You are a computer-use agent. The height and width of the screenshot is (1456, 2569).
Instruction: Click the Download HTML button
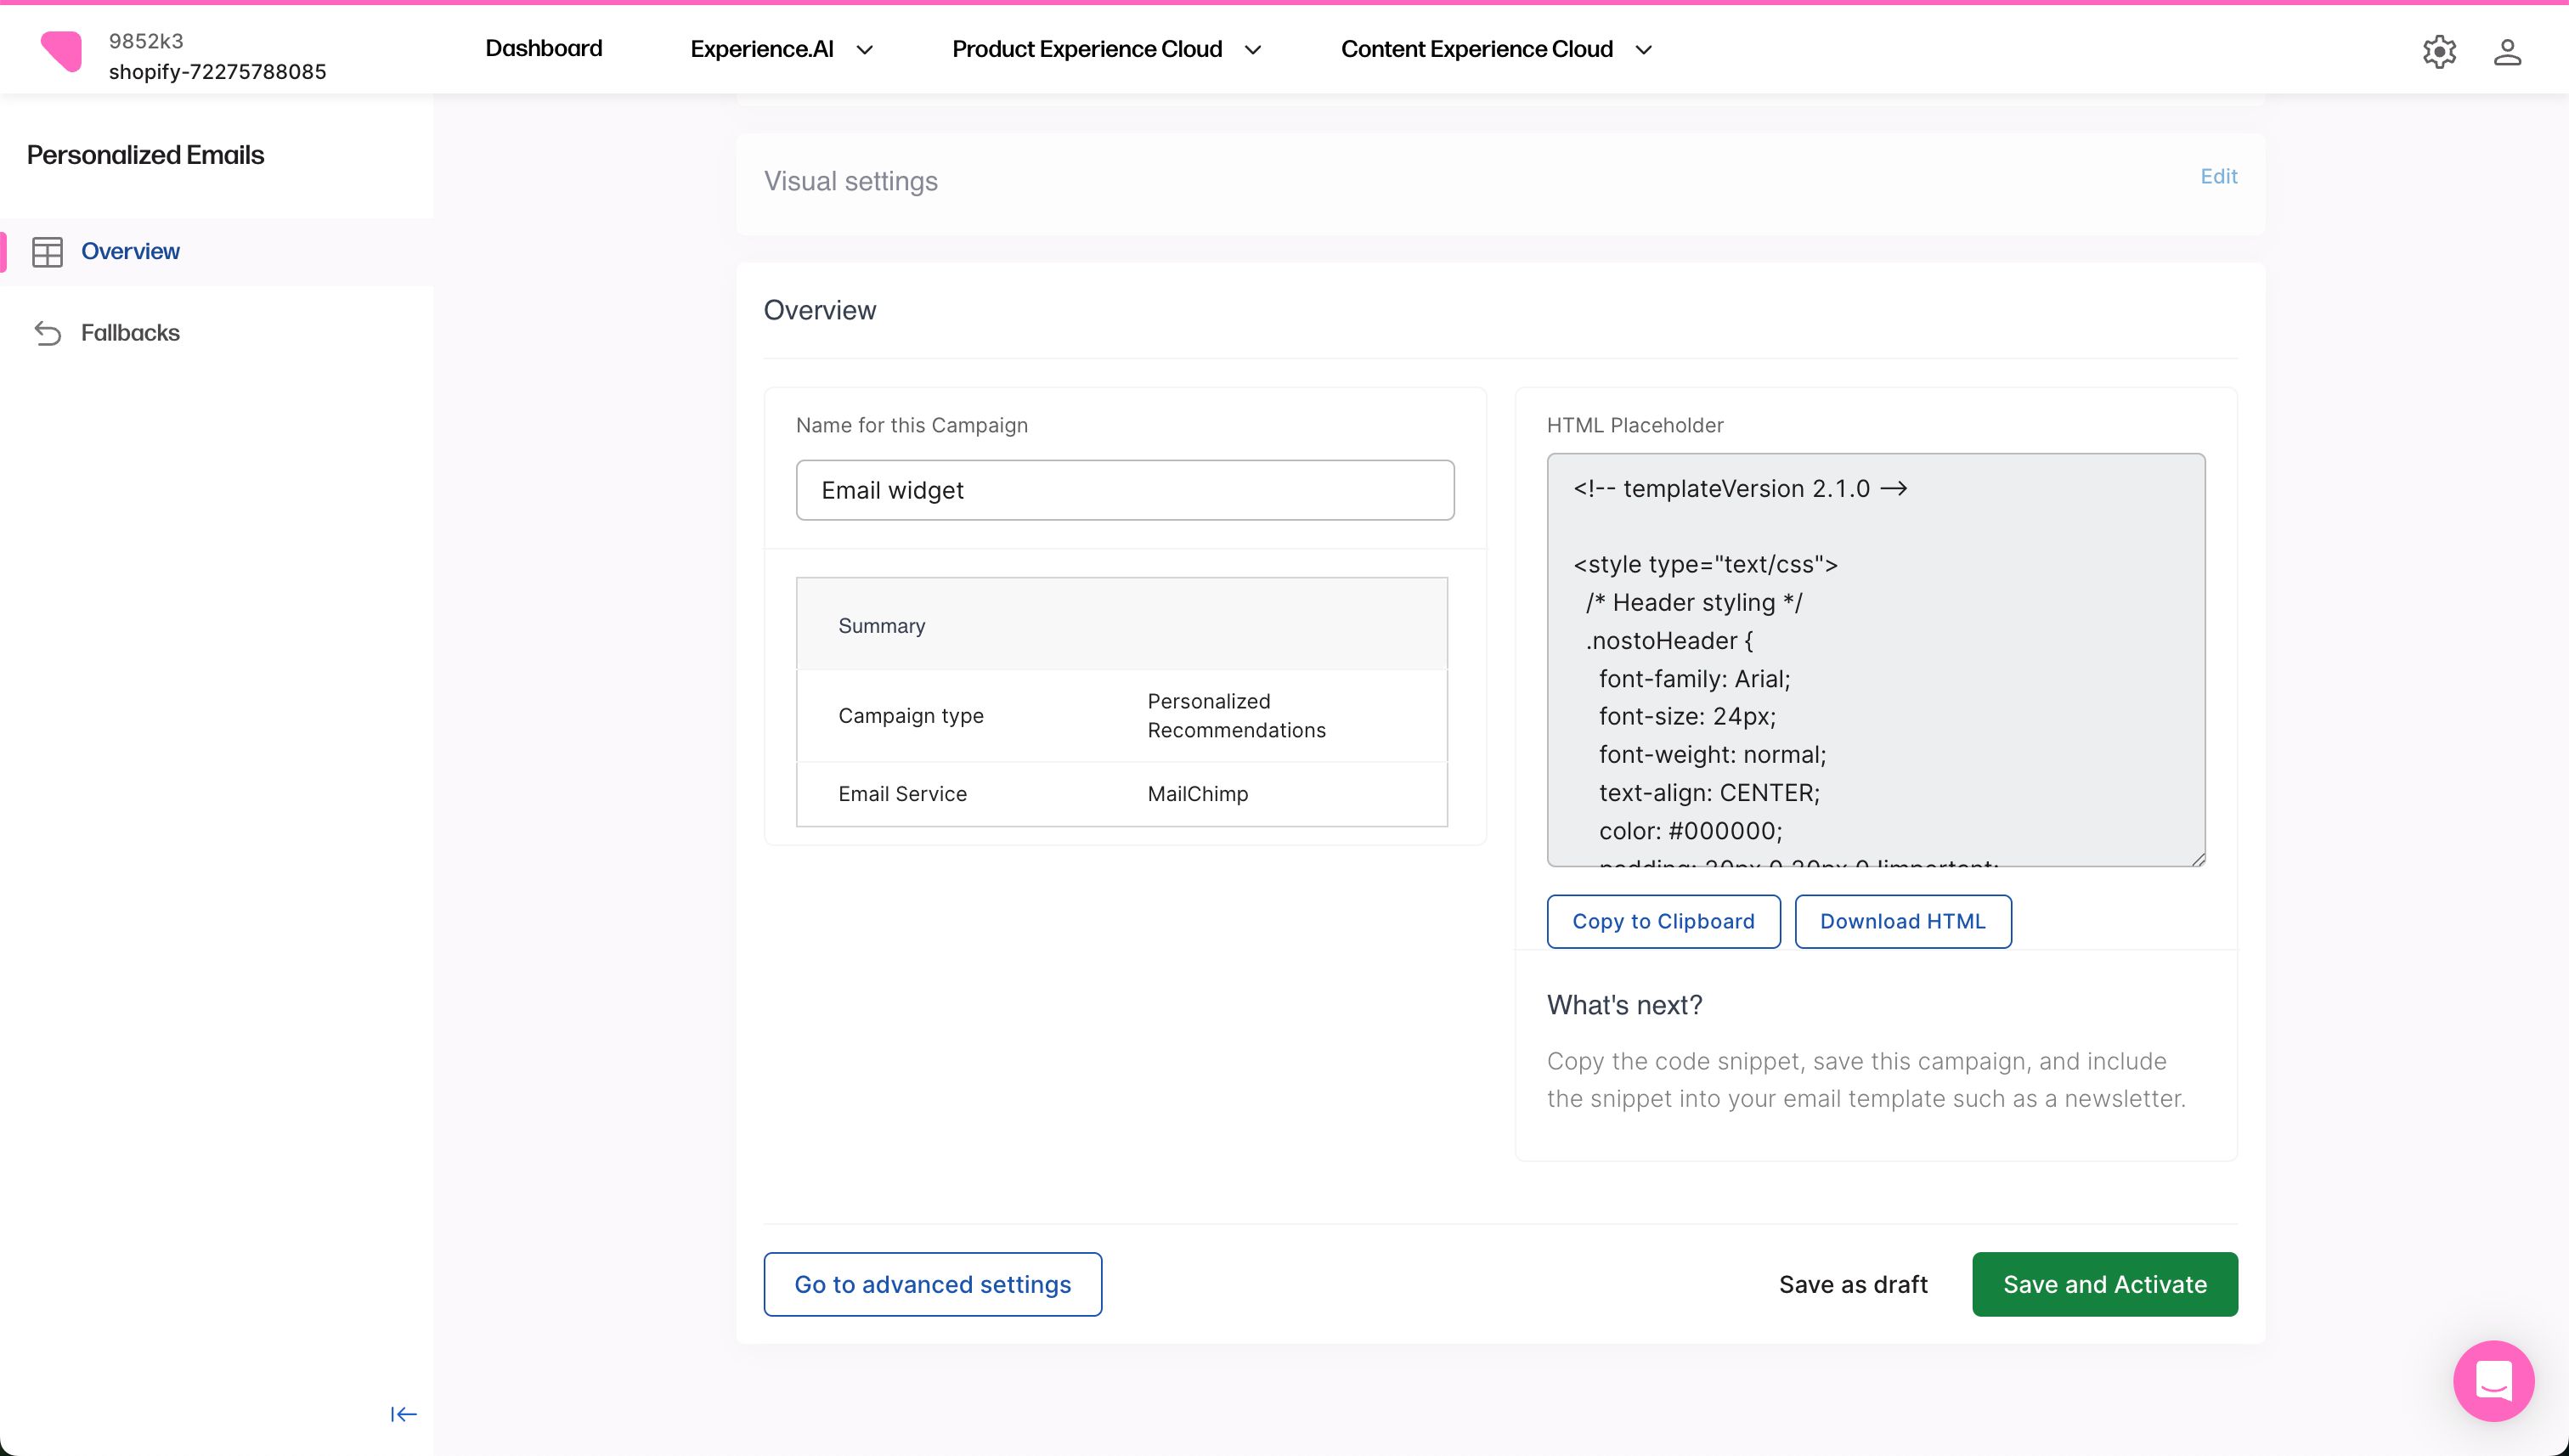[x=1902, y=921]
